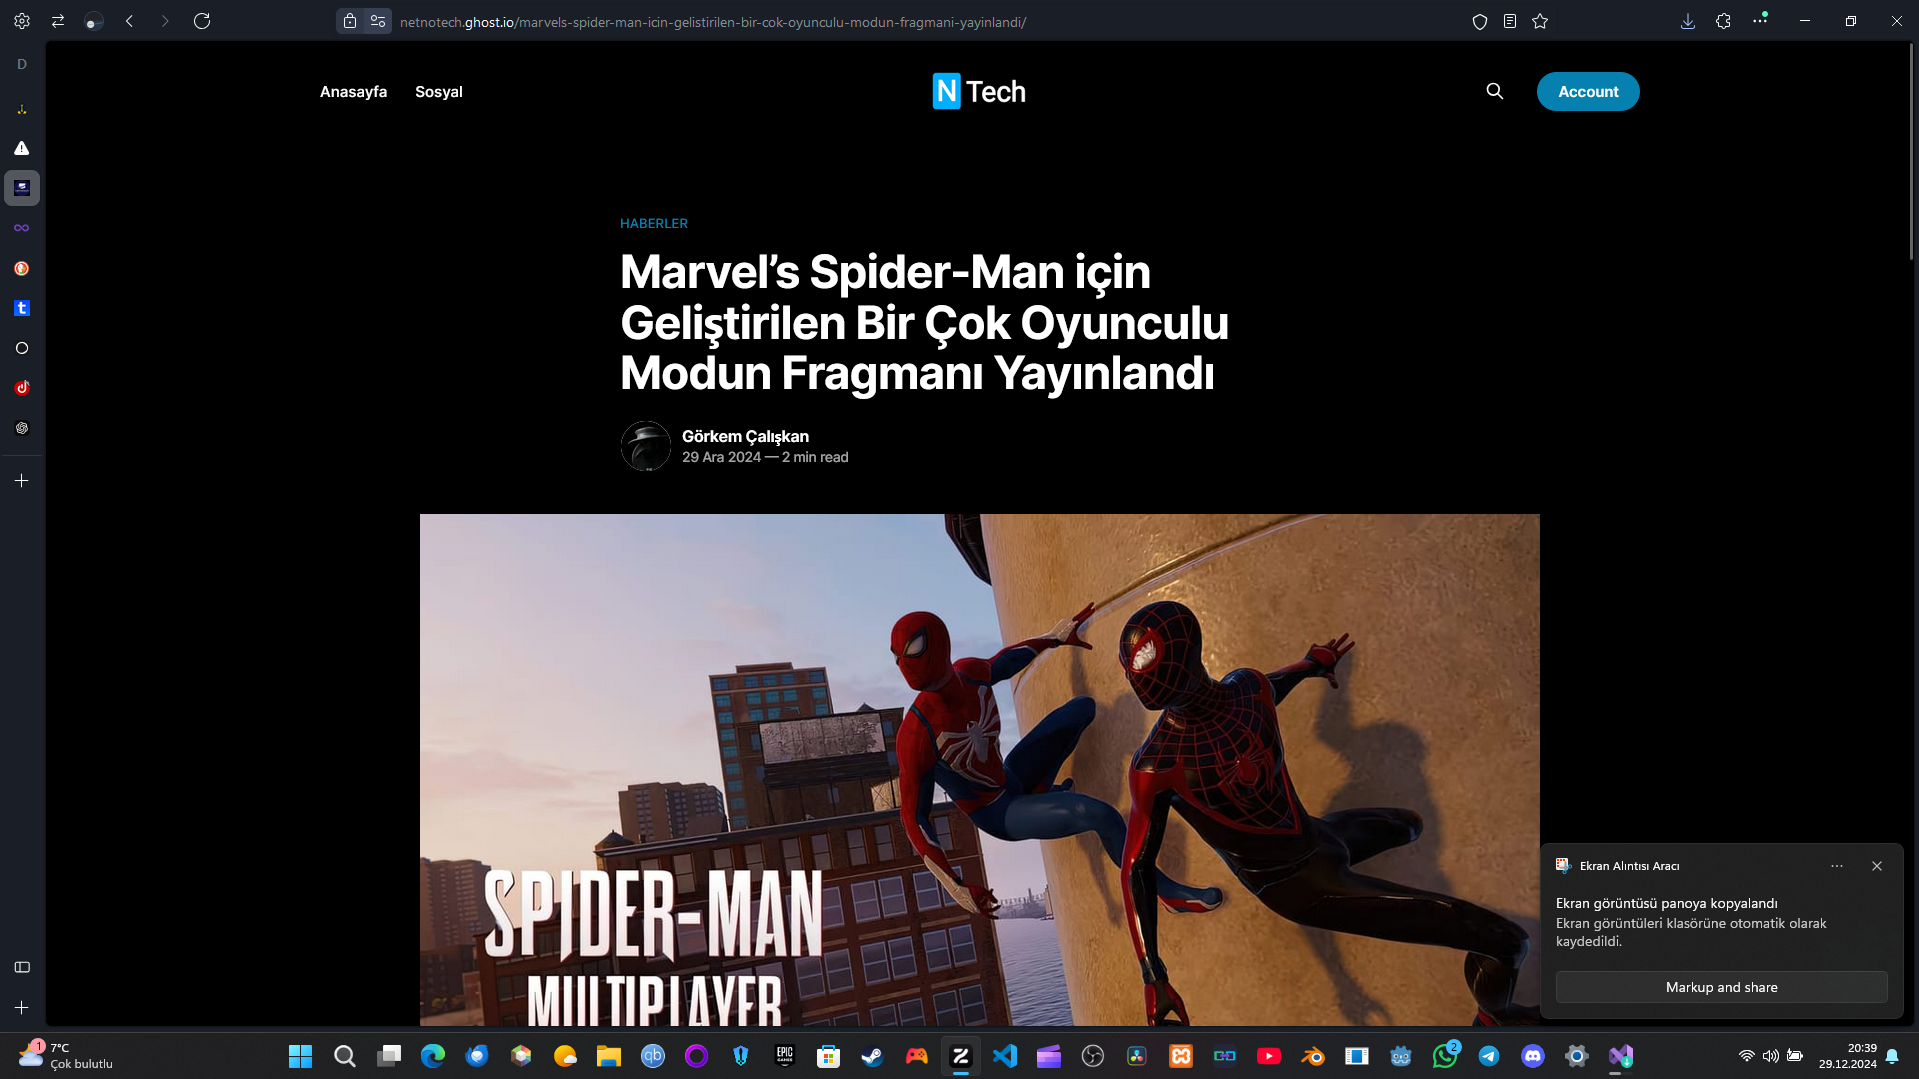The height and width of the screenshot is (1079, 1919).
Task: Open site permissions sliders icon
Action: [x=378, y=21]
